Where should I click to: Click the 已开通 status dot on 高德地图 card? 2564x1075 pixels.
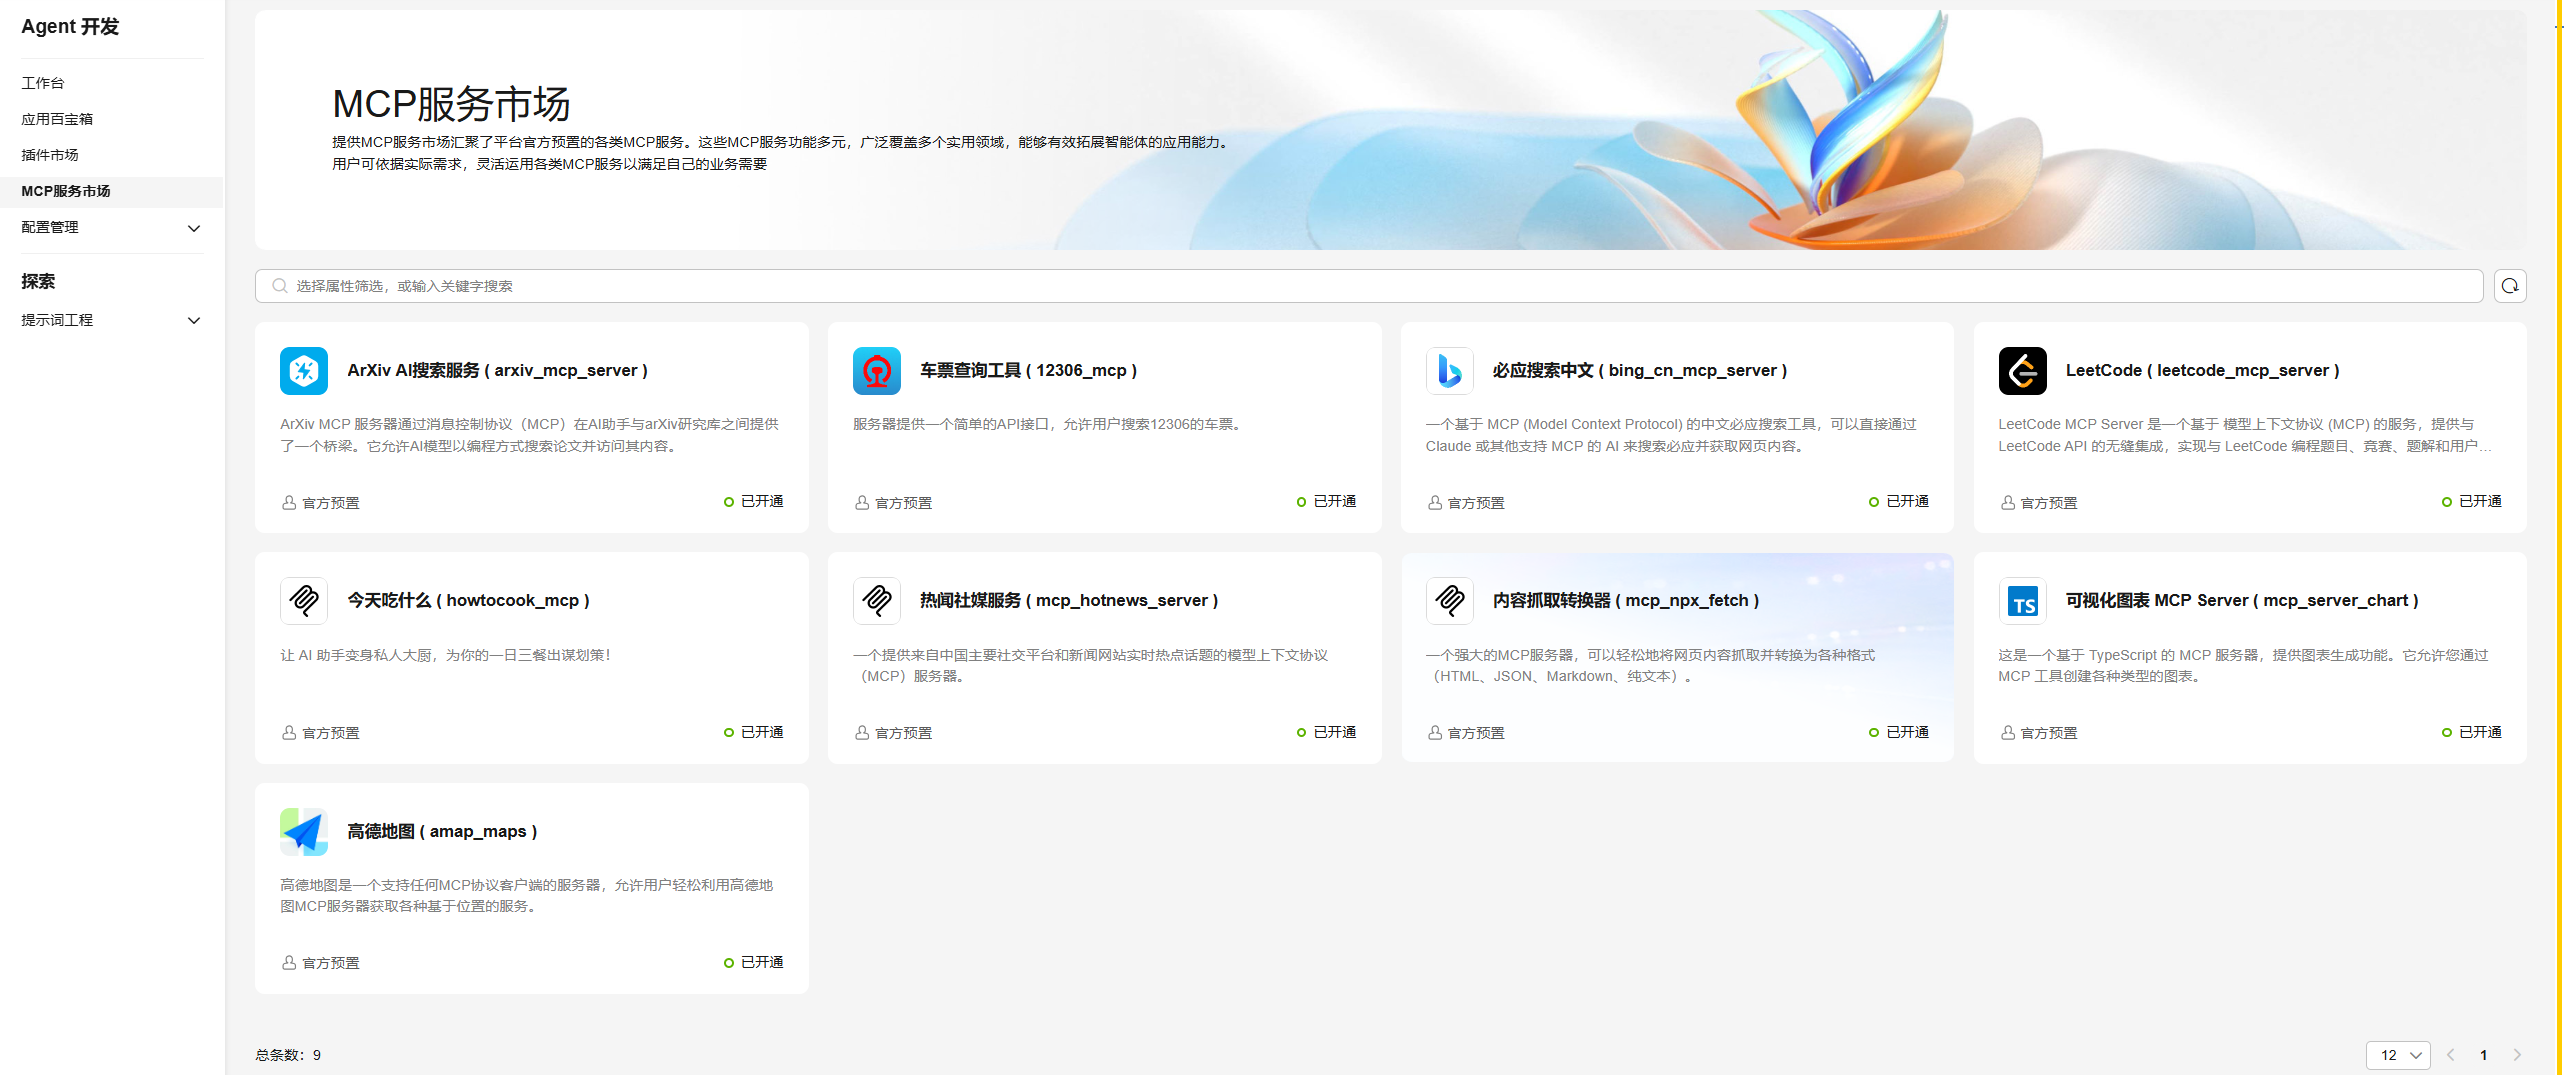pos(729,963)
